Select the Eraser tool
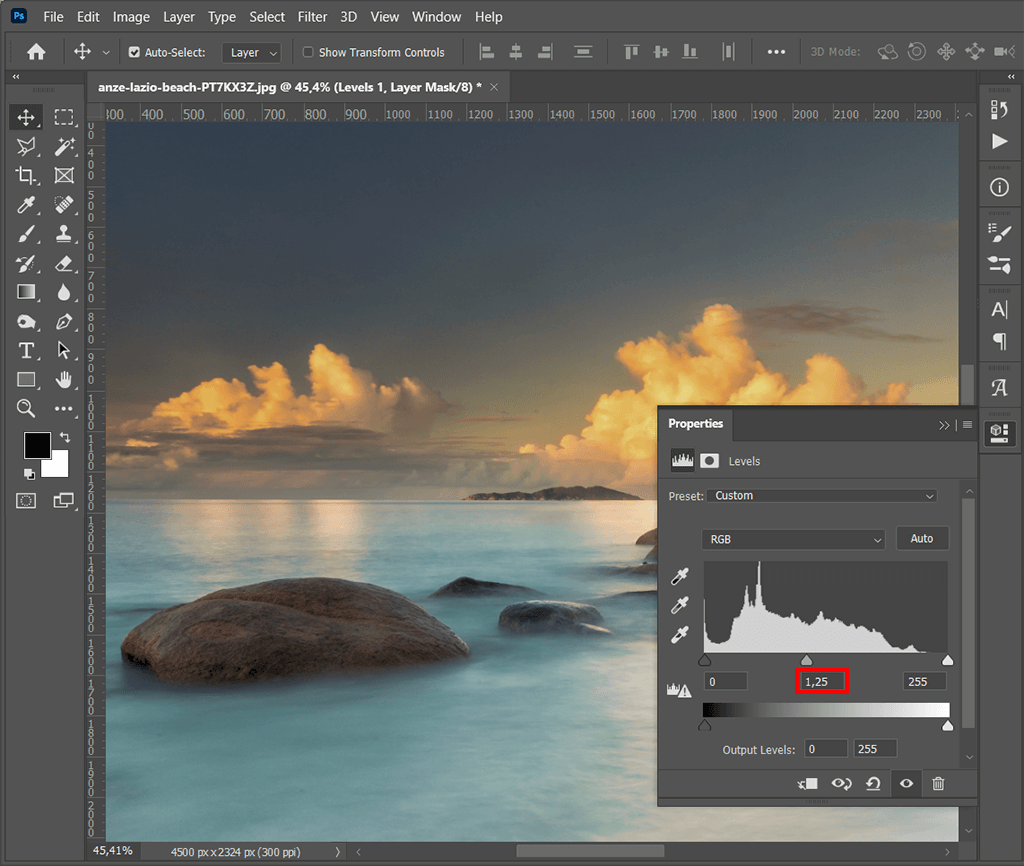The height and width of the screenshot is (866, 1024). coord(63,263)
